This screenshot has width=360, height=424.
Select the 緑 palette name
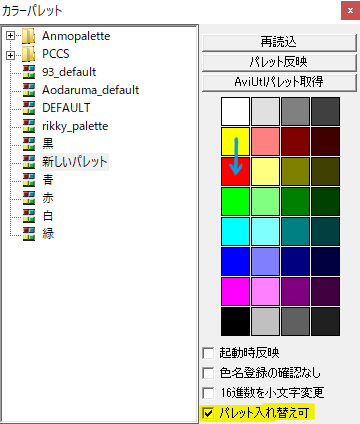point(48,234)
